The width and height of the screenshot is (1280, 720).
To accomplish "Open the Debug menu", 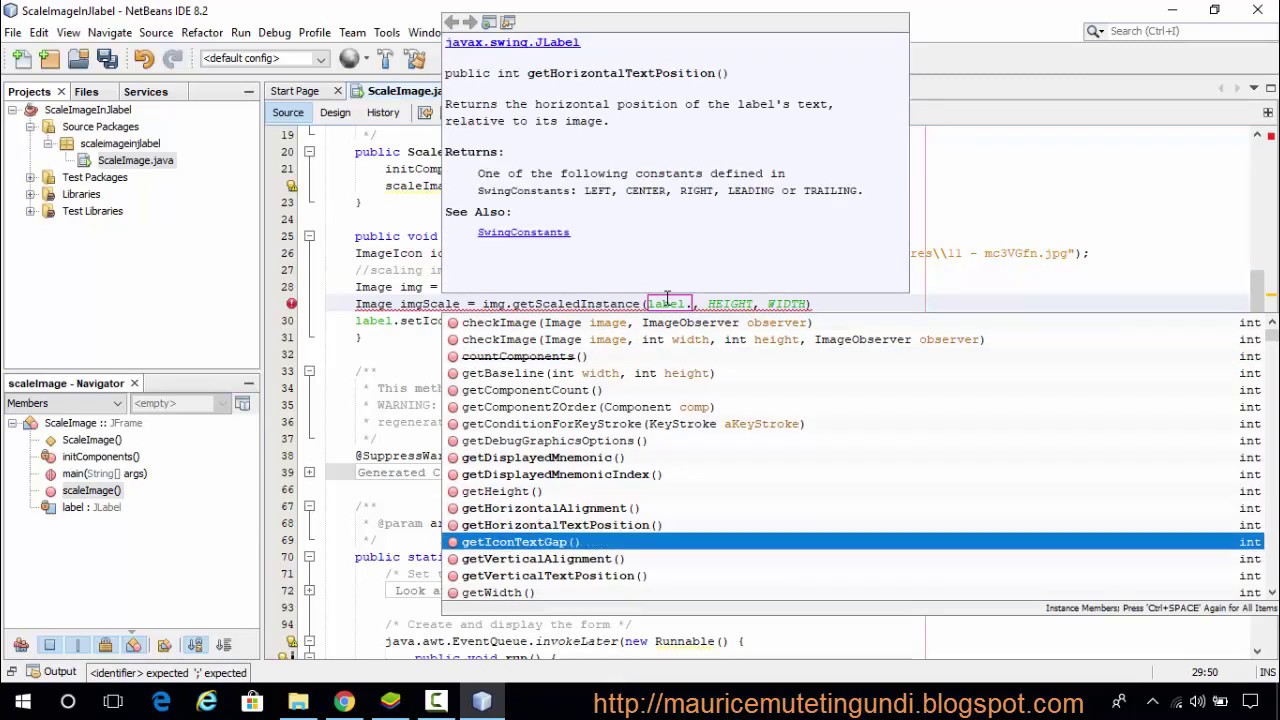I will (x=274, y=33).
